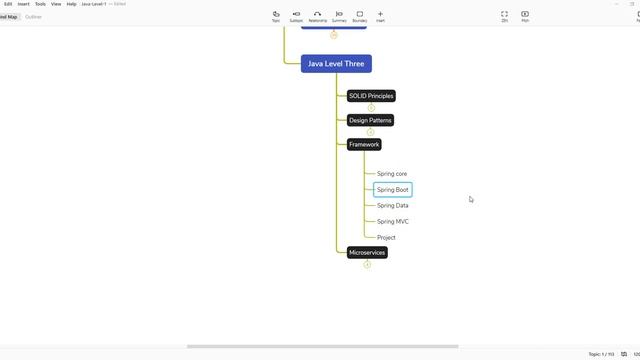Click the horizontal scrollbar thumb
Screen dimensions: 640x360
(x=322, y=347)
